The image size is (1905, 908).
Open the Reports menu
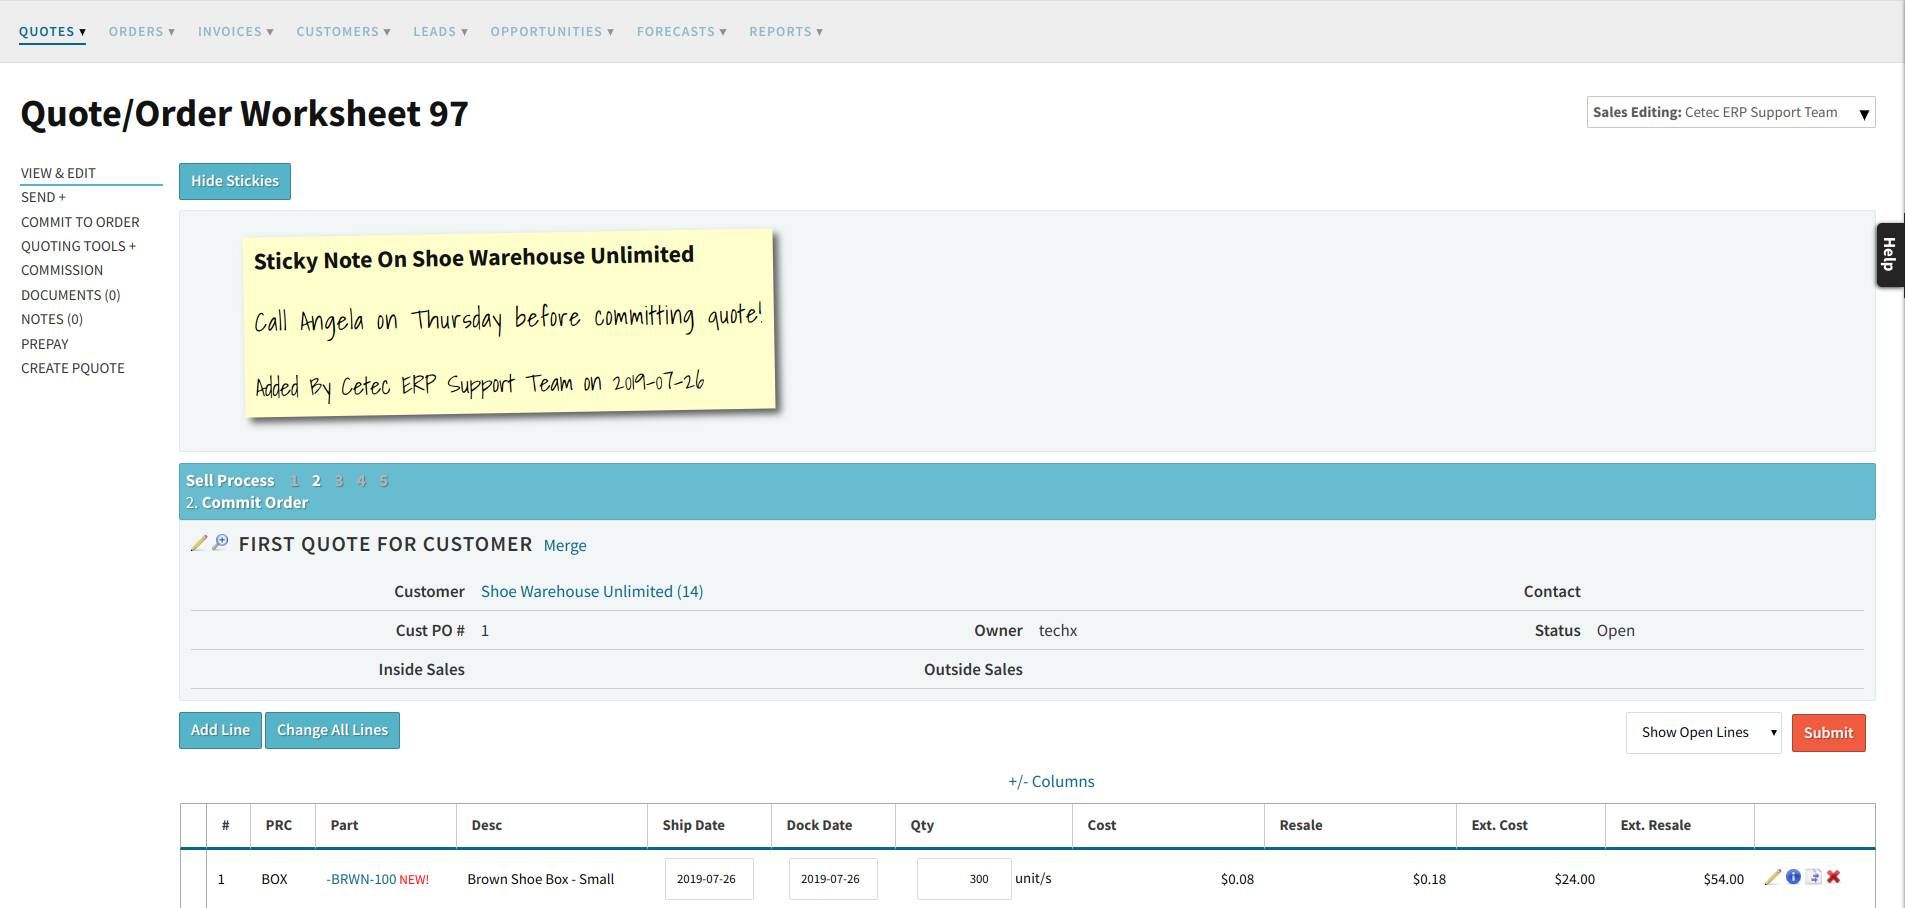[785, 32]
